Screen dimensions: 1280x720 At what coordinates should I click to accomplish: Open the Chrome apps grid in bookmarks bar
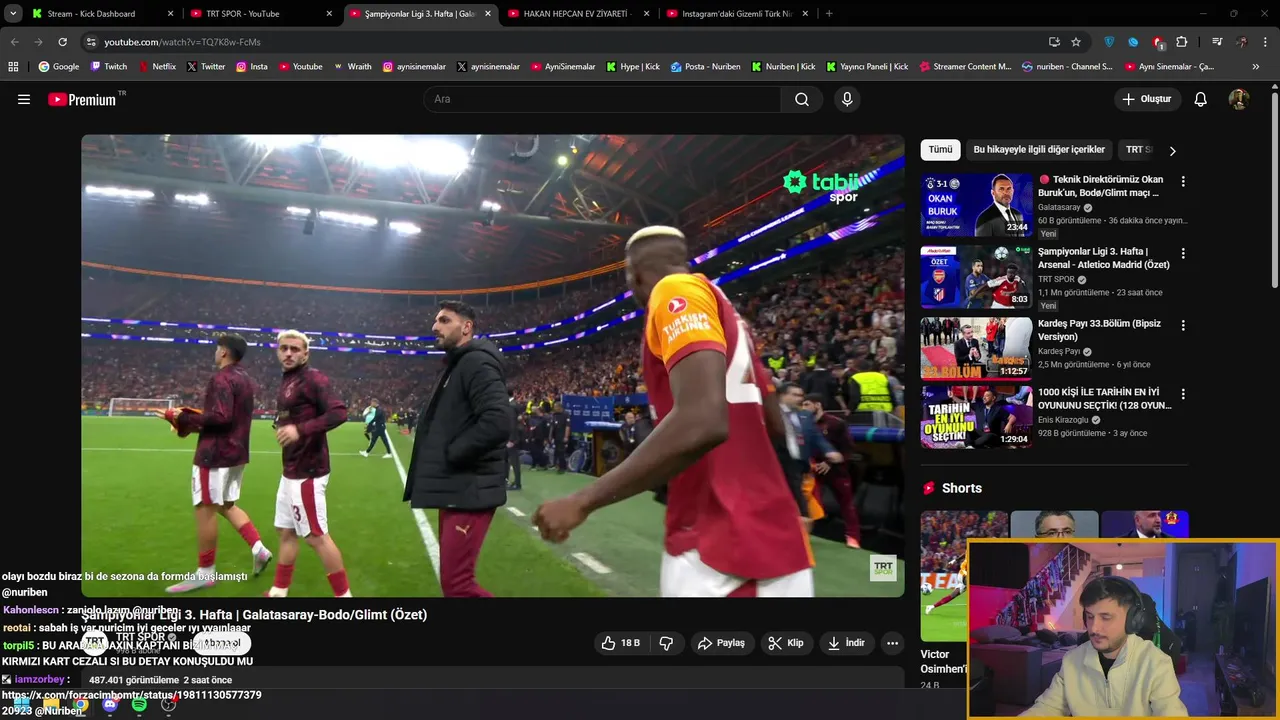coord(13,67)
